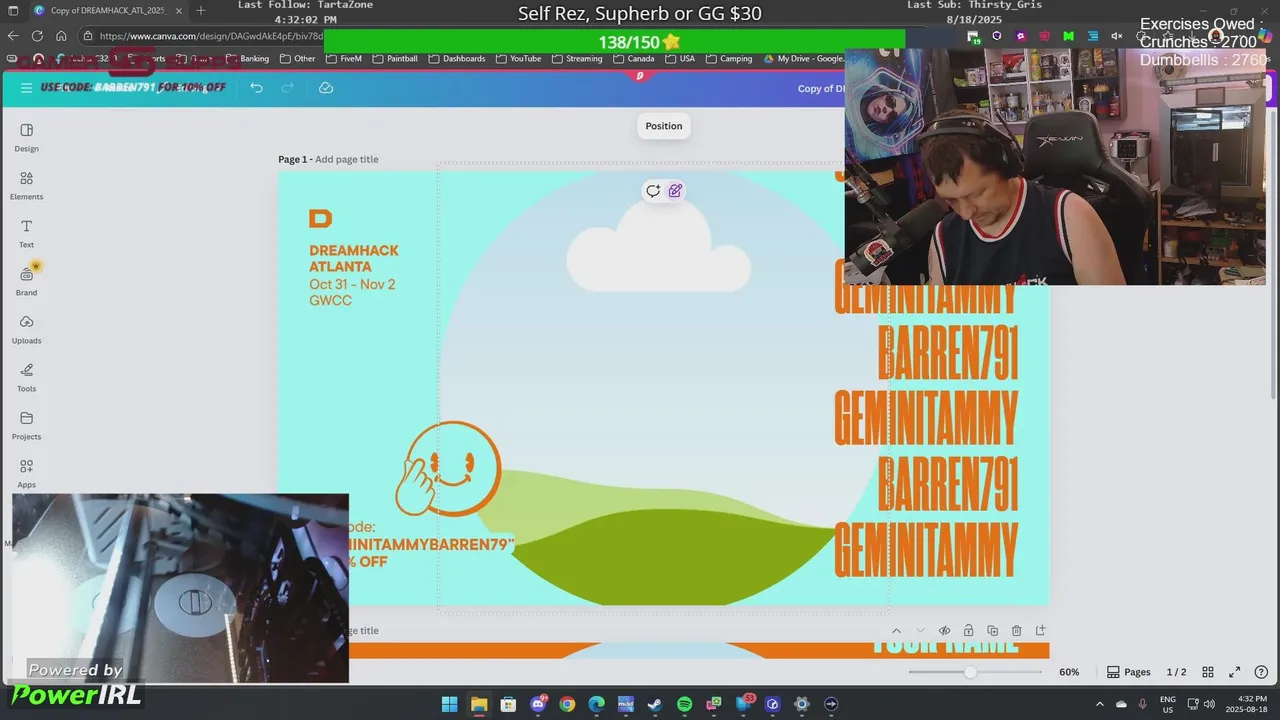
Task: Open the Streaming bookmarks folder
Action: pyautogui.click(x=577, y=59)
